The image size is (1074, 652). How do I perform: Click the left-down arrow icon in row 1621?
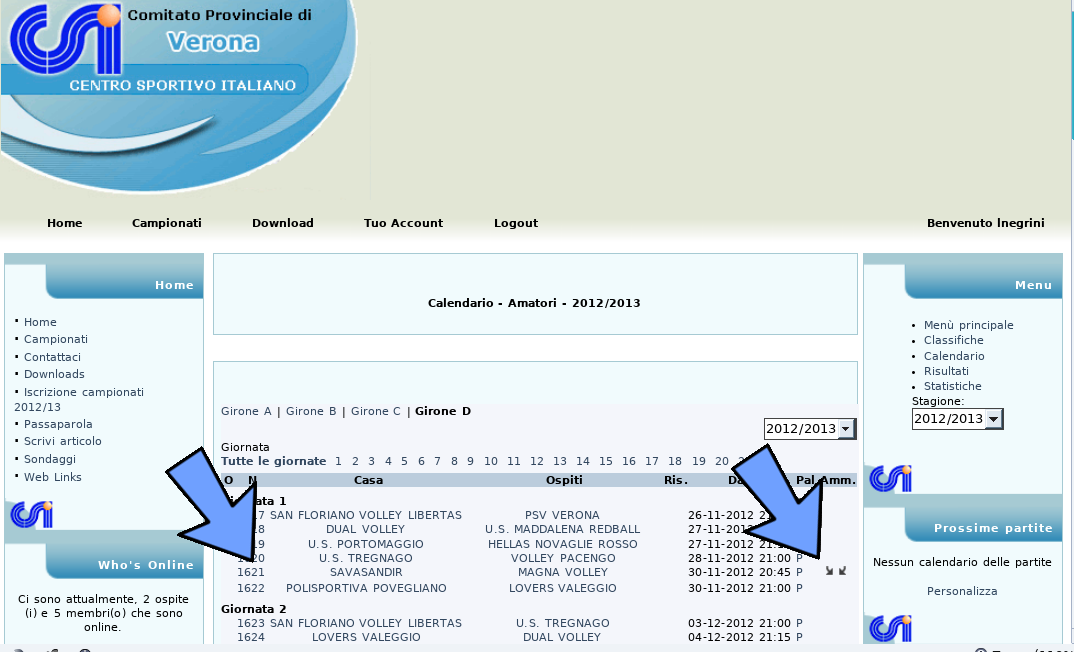(x=842, y=570)
